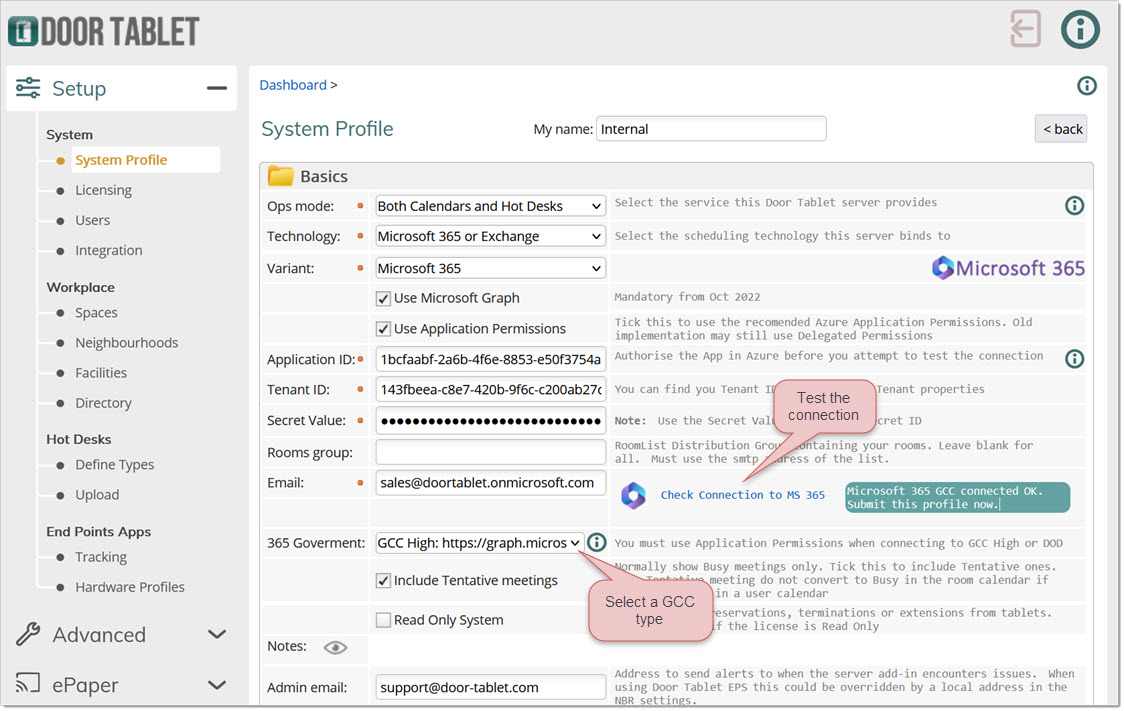Click the Door Tablet logo
The image size is (1124, 711).
click(103, 32)
